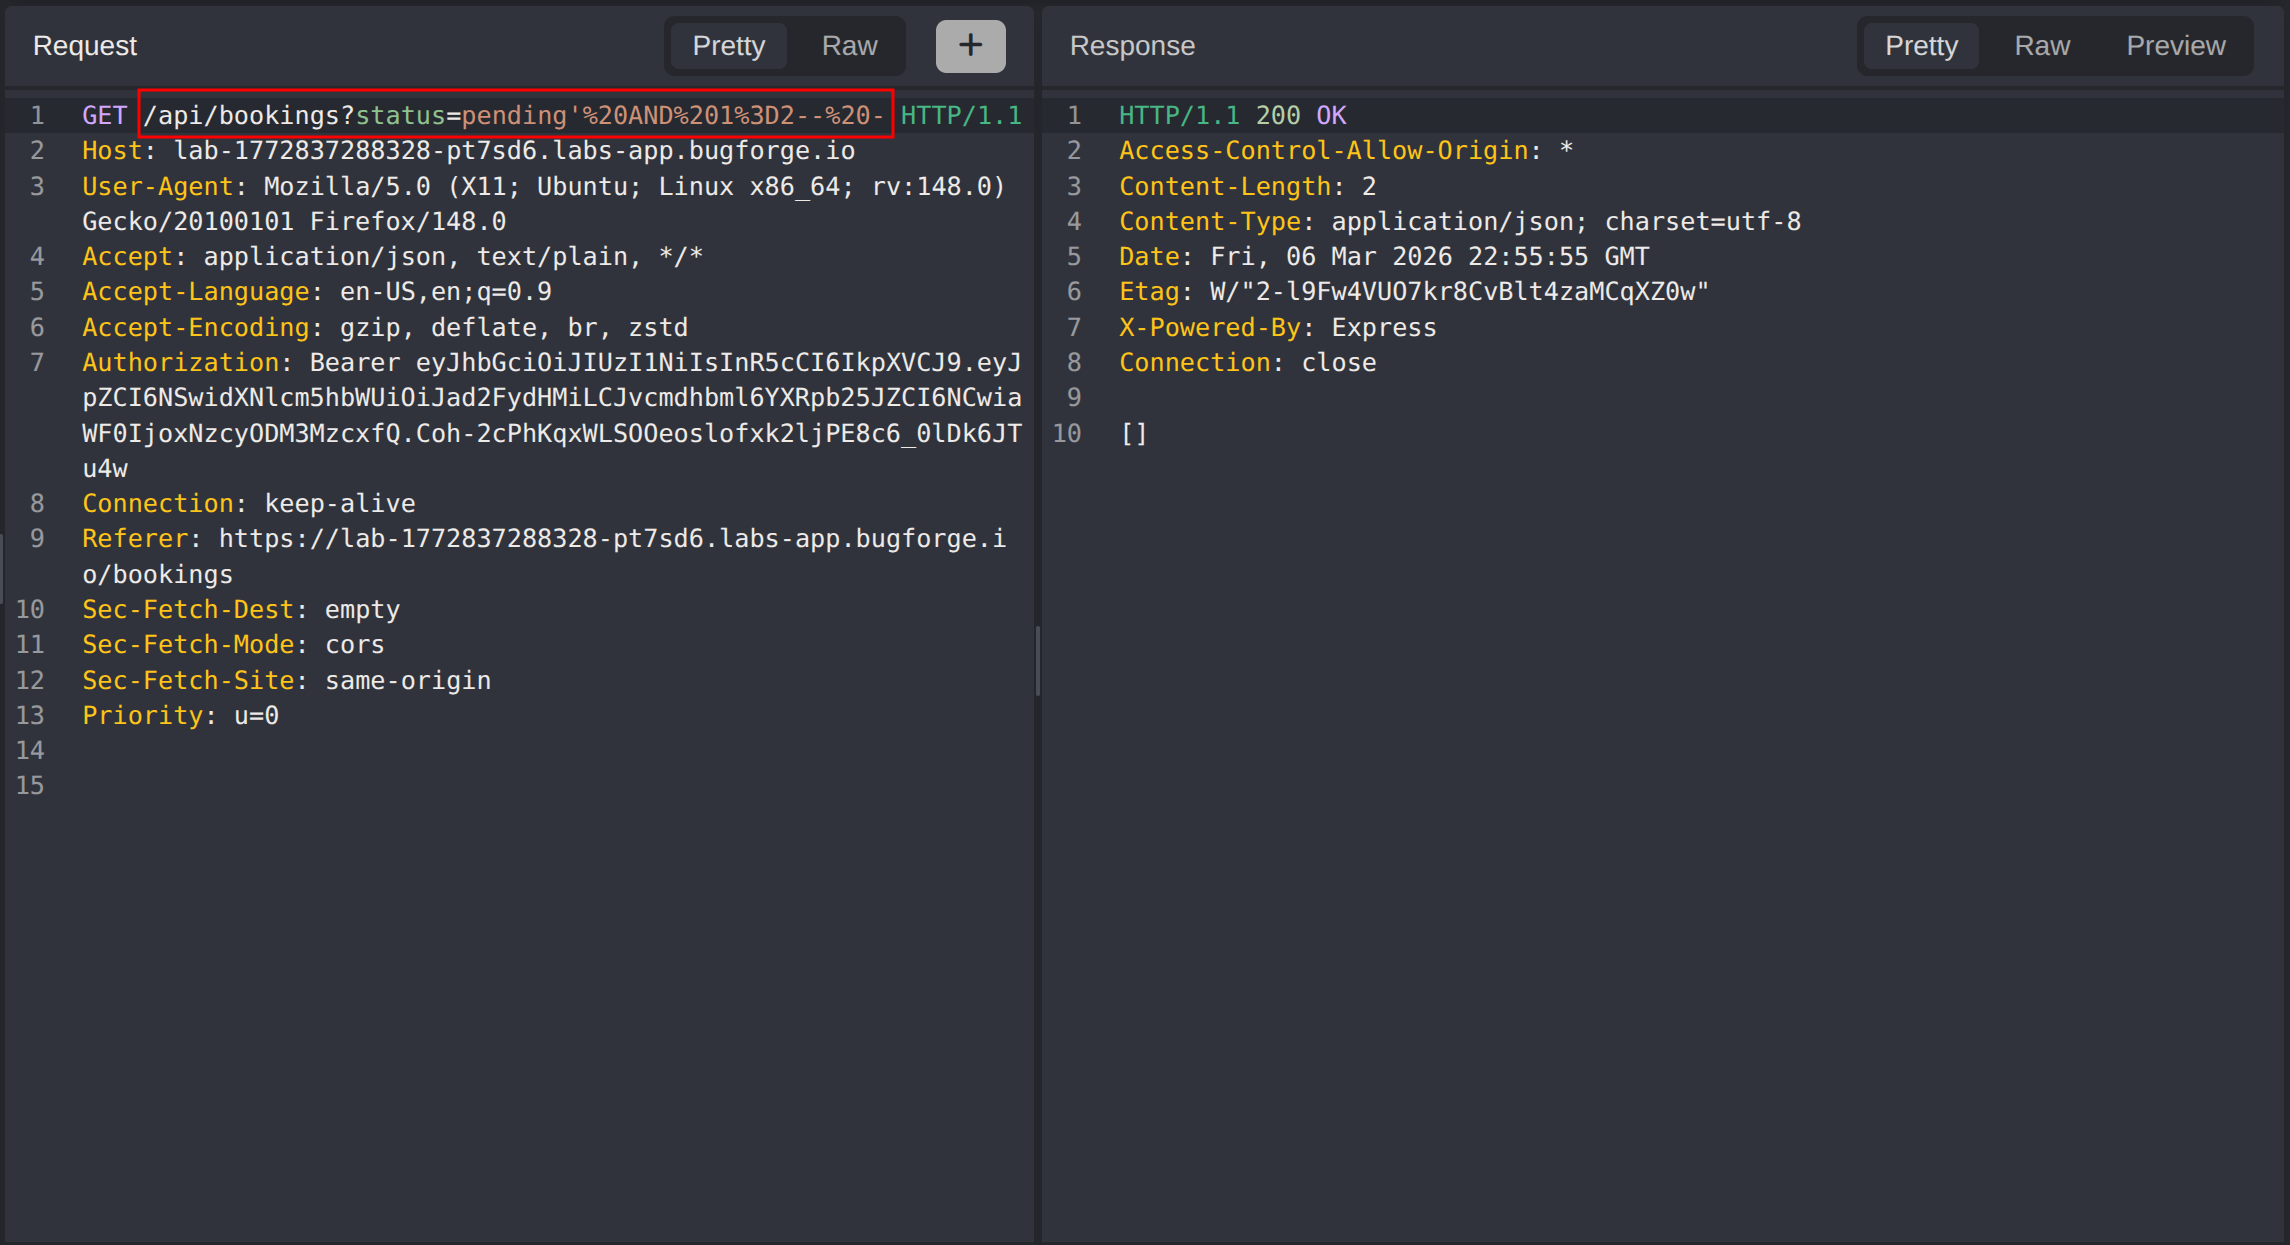Click the plus button in Request panel

pyautogui.click(x=970, y=46)
